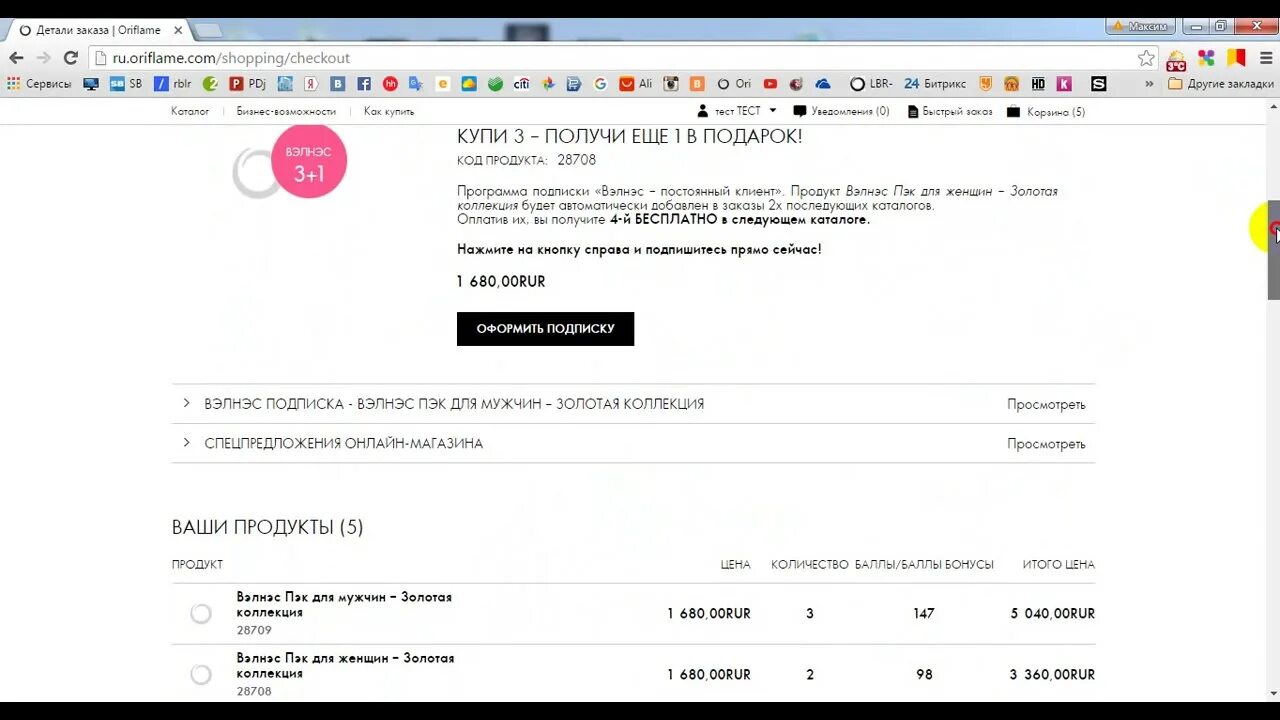Open the SB bookmark
This screenshot has width=1280, height=720.
[126, 84]
